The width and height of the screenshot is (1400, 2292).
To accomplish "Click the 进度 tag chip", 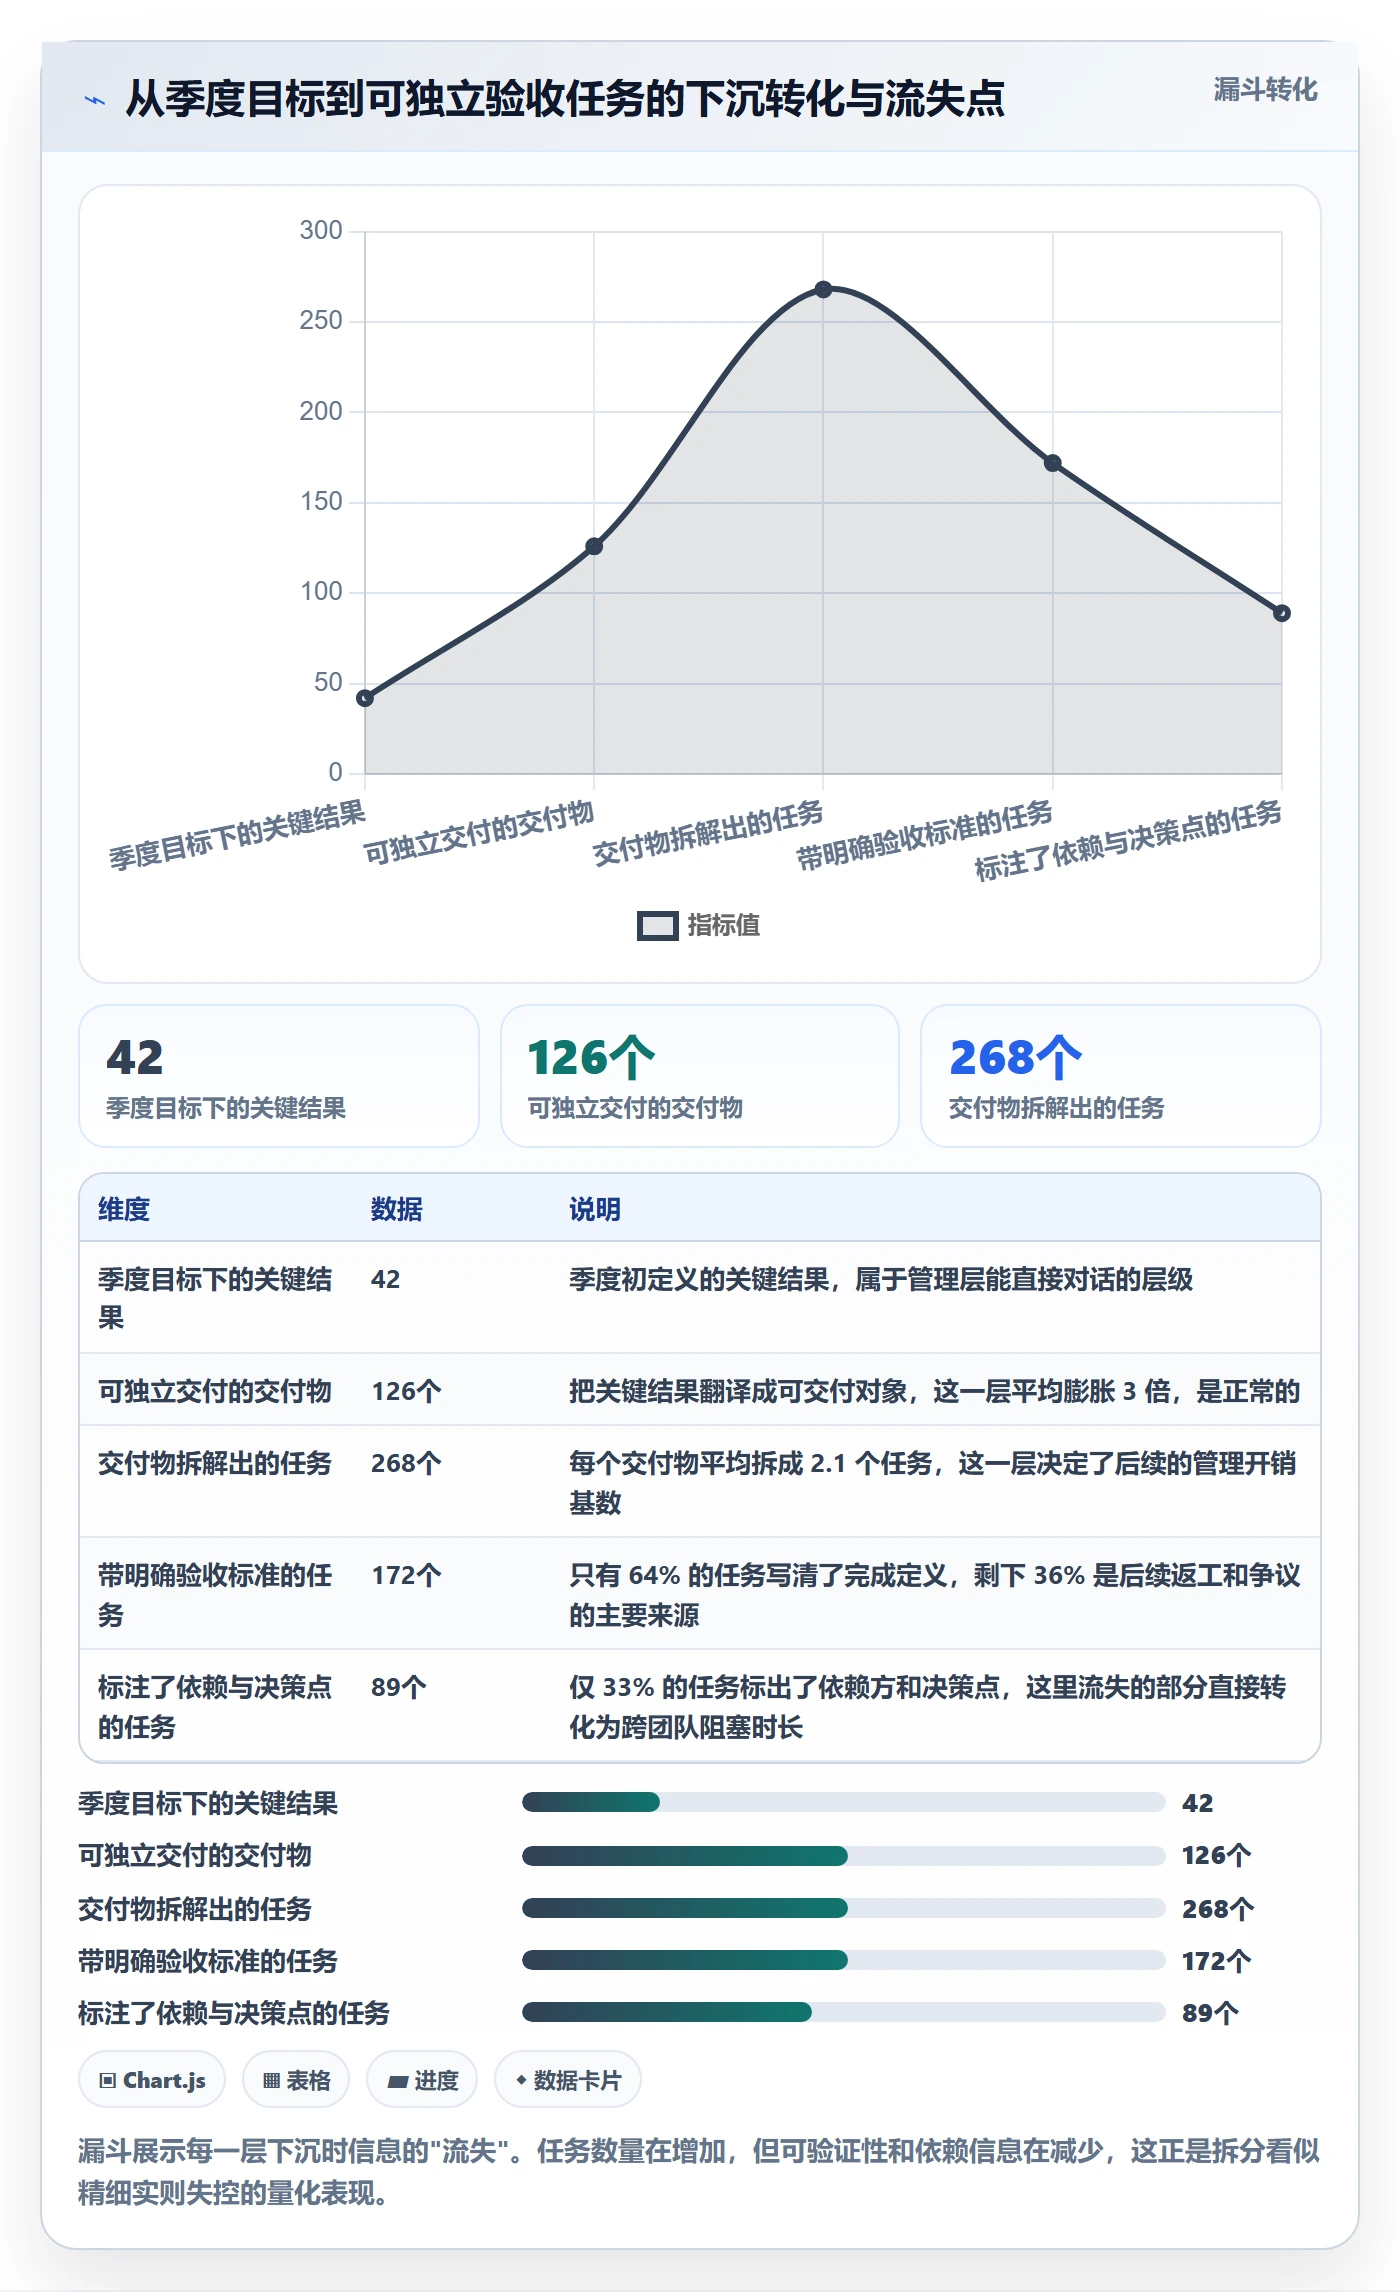I will pos(422,2080).
